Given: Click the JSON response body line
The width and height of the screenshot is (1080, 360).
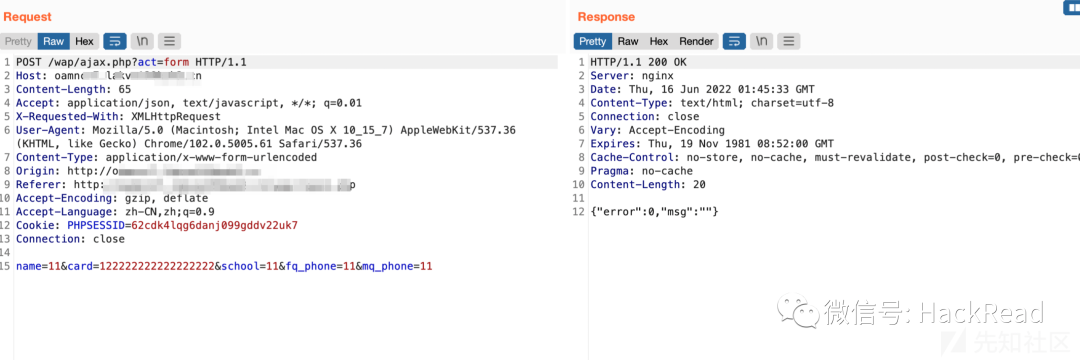Looking at the screenshot, I should coord(654,211).
